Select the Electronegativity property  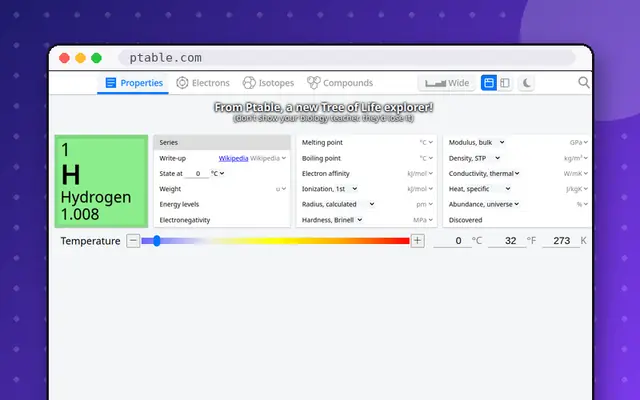tap(184, 220)
